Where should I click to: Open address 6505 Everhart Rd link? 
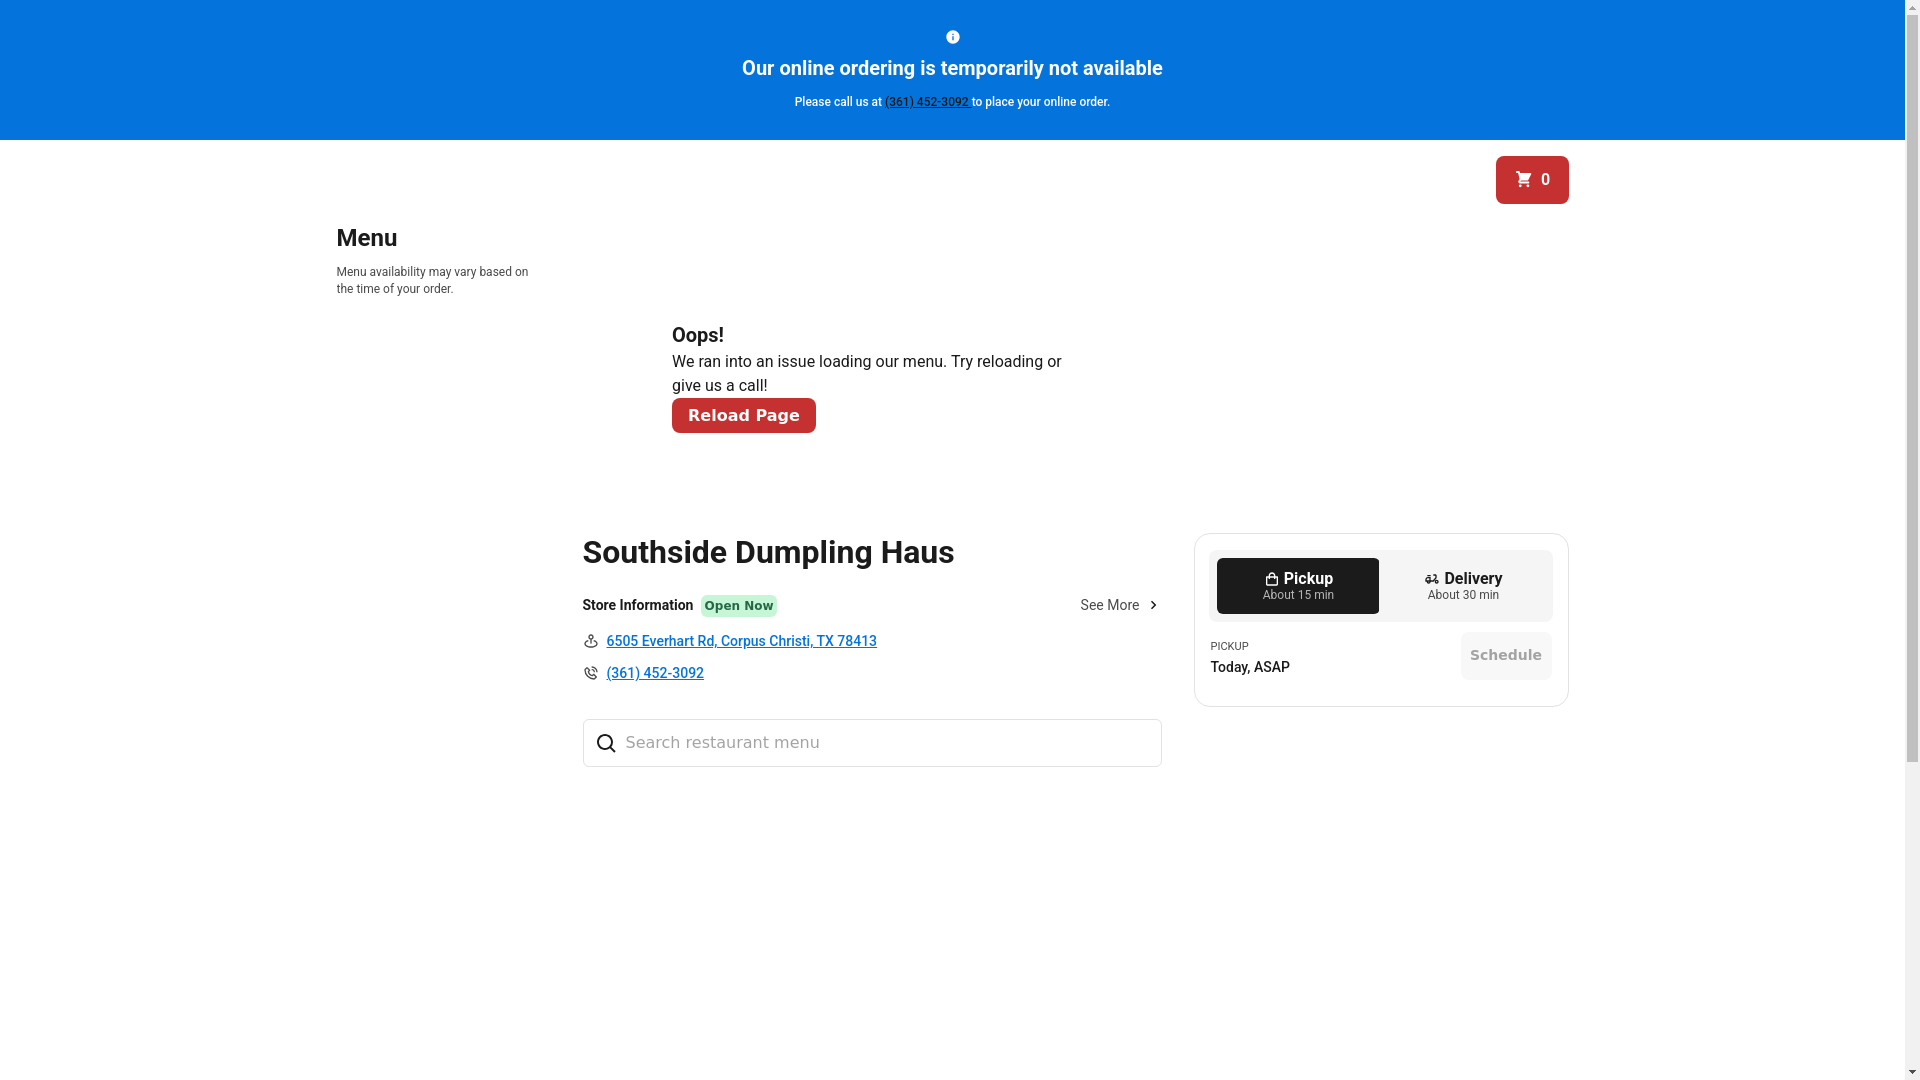tap(741, 641)
